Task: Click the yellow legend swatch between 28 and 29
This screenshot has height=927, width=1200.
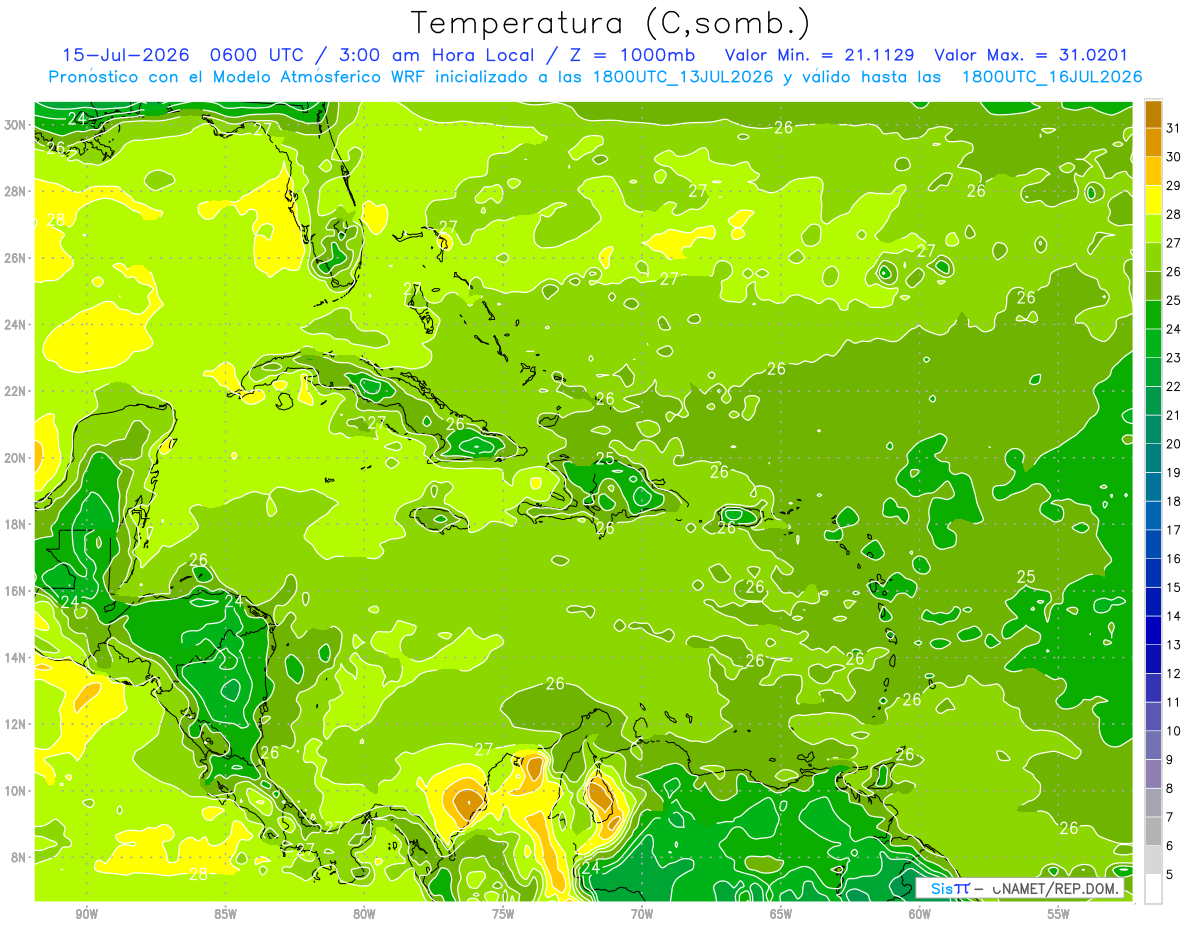Action: (1153, 200)
